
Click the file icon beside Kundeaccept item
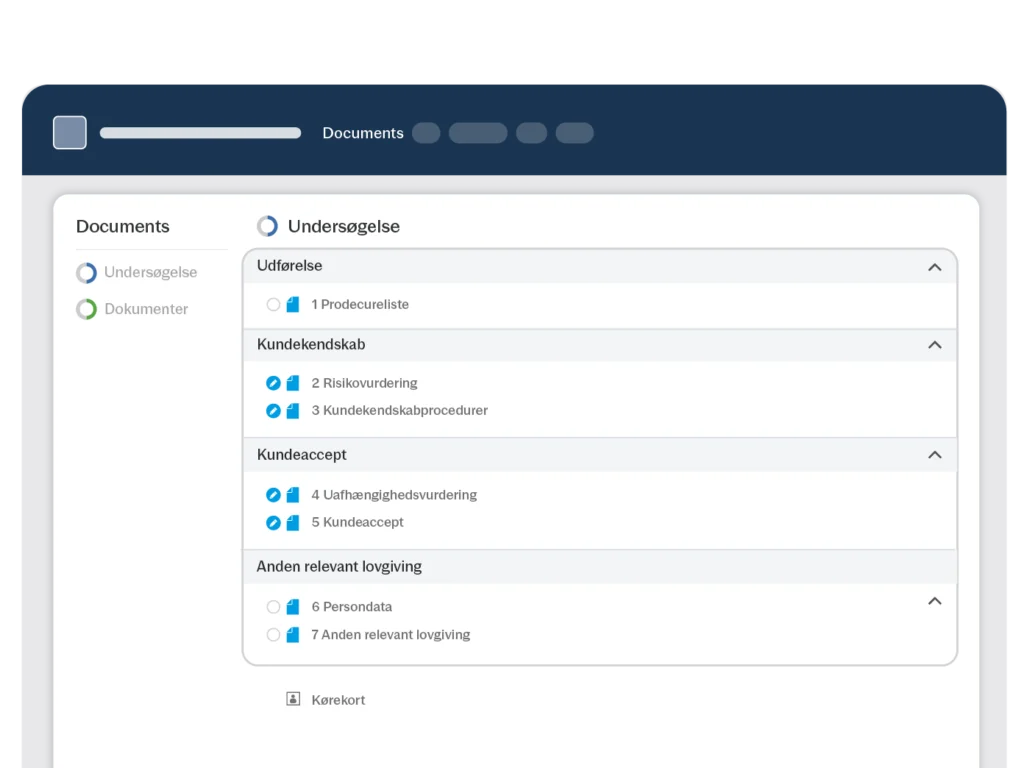[x=293, y=523]
